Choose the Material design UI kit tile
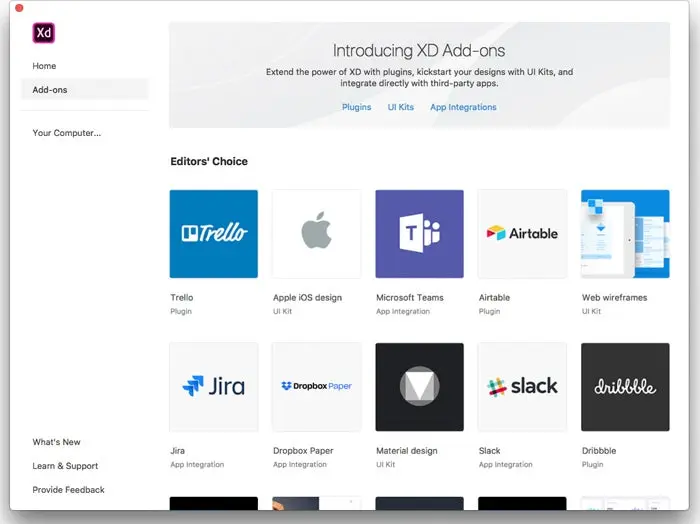 coord(419,387)
